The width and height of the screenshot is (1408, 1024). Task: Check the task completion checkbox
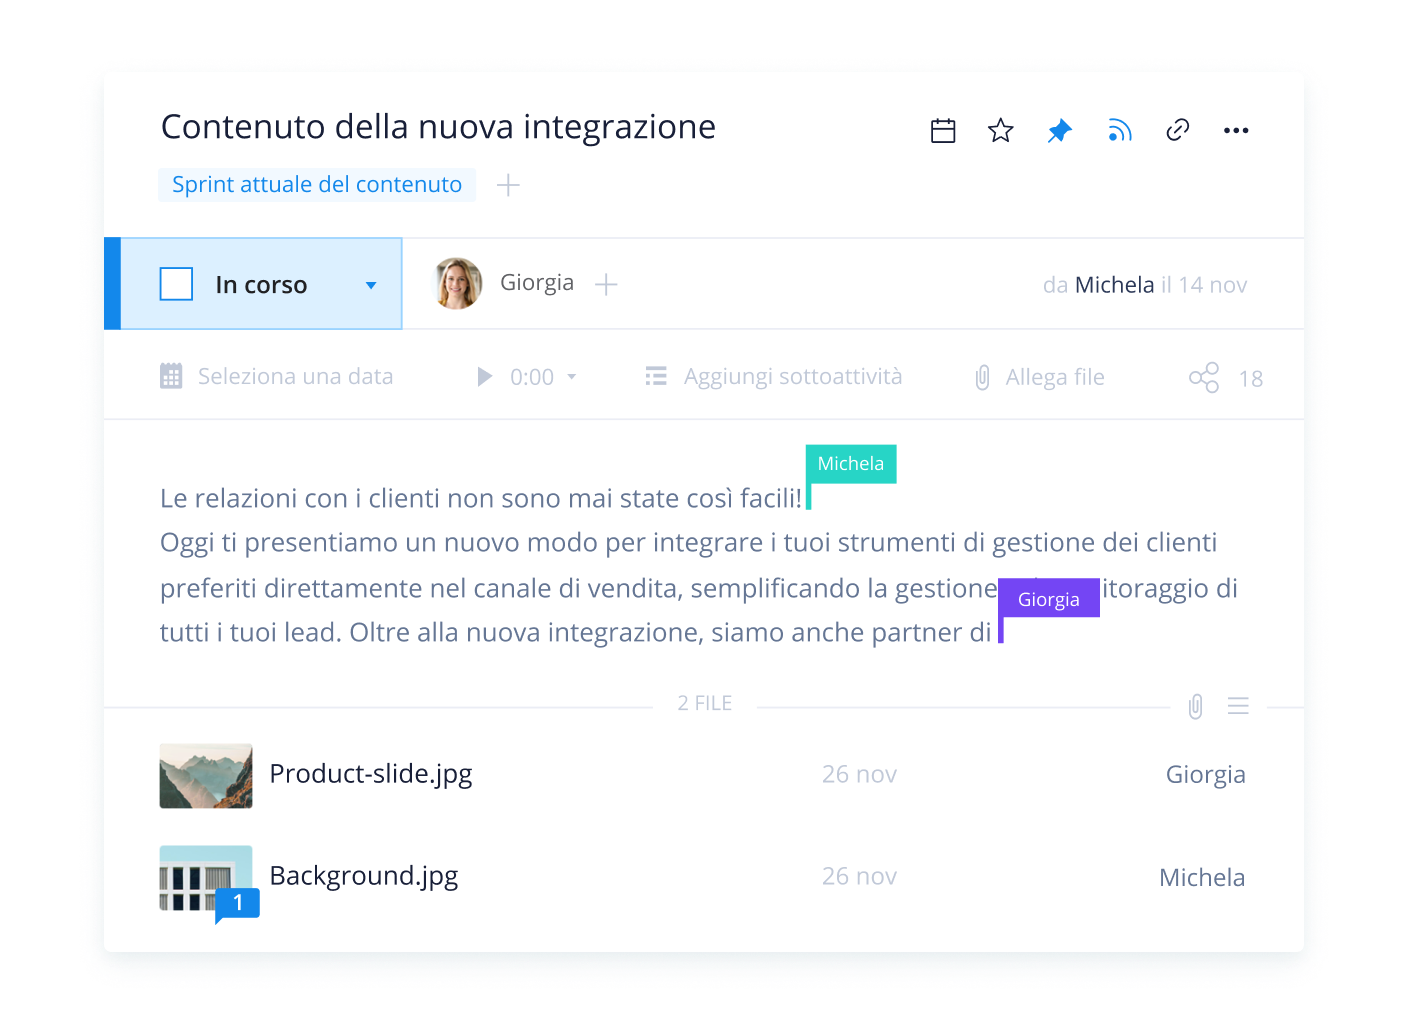177,284
